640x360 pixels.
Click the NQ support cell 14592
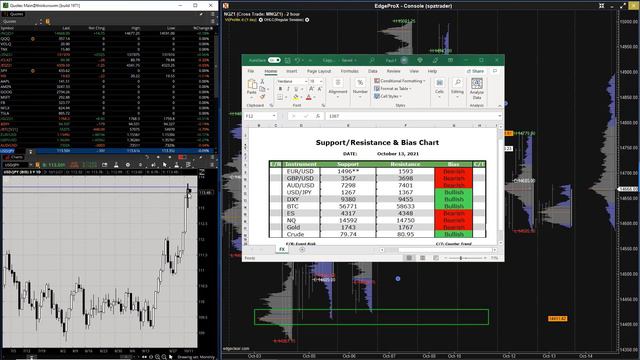coord(348,220)
